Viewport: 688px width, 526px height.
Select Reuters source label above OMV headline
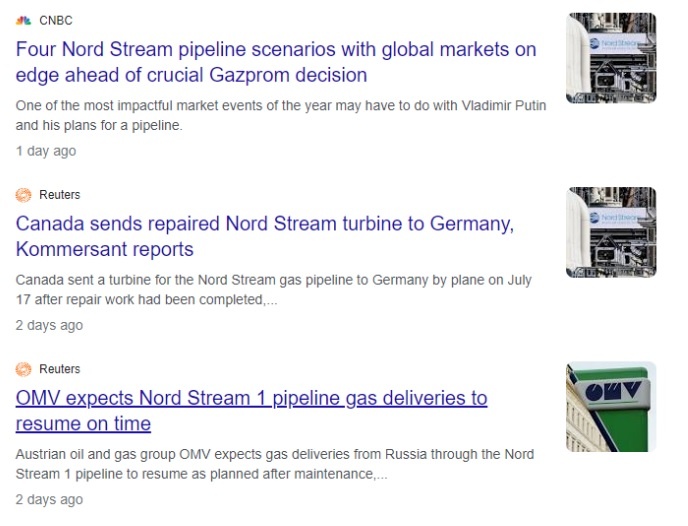[60, 369]
